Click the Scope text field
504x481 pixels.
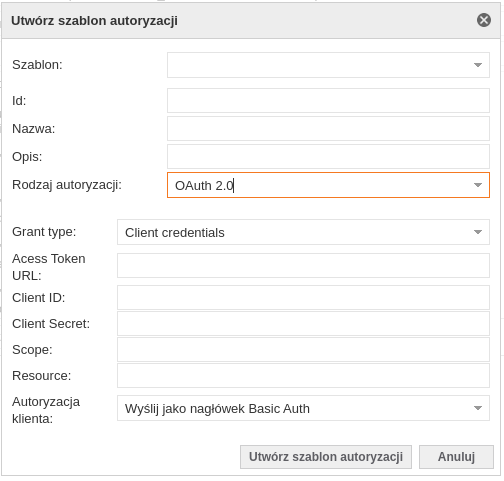(x=303, y=349)
